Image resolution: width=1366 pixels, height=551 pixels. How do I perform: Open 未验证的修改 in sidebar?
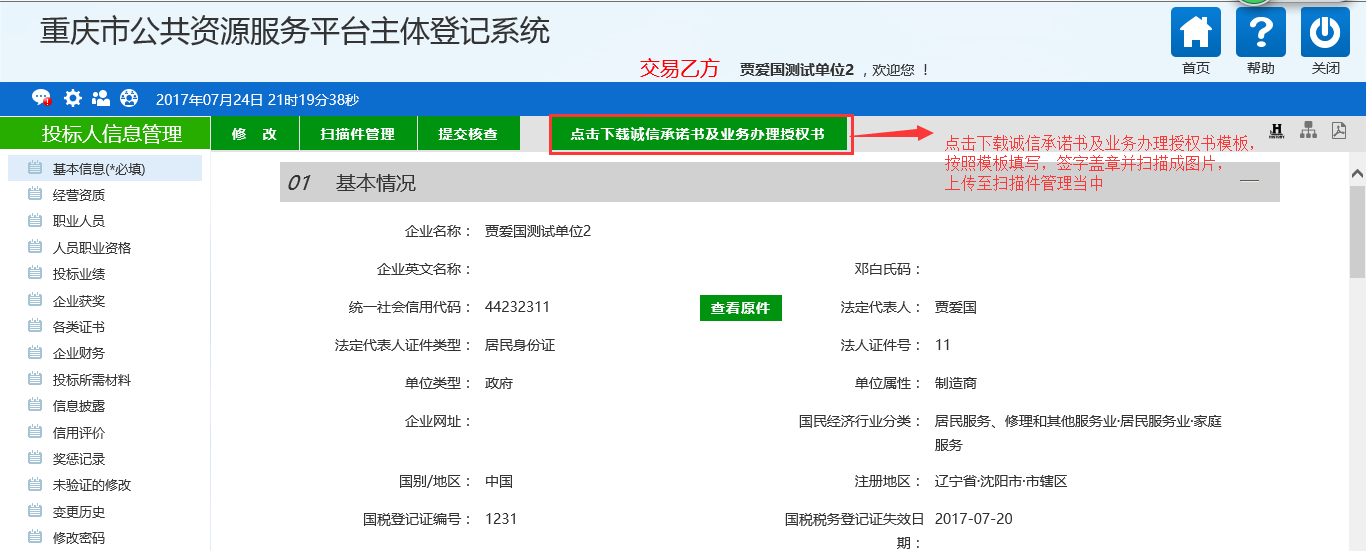pyautogui.click(x=92, y=484)
